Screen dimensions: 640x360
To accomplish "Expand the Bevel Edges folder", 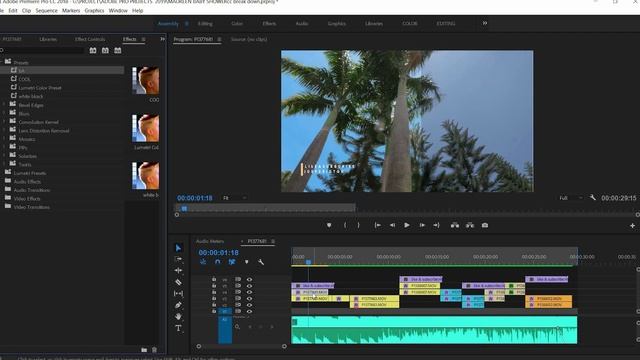I will click(x=4, y=105).
